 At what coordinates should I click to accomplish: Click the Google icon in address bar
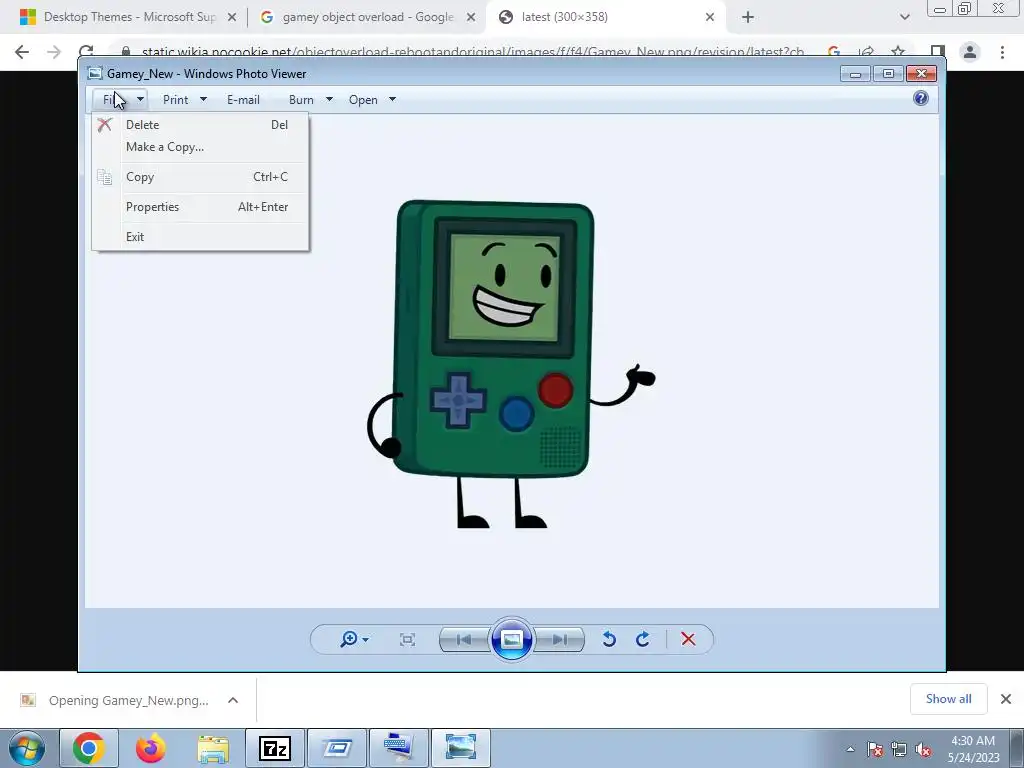tap(834, 52)
